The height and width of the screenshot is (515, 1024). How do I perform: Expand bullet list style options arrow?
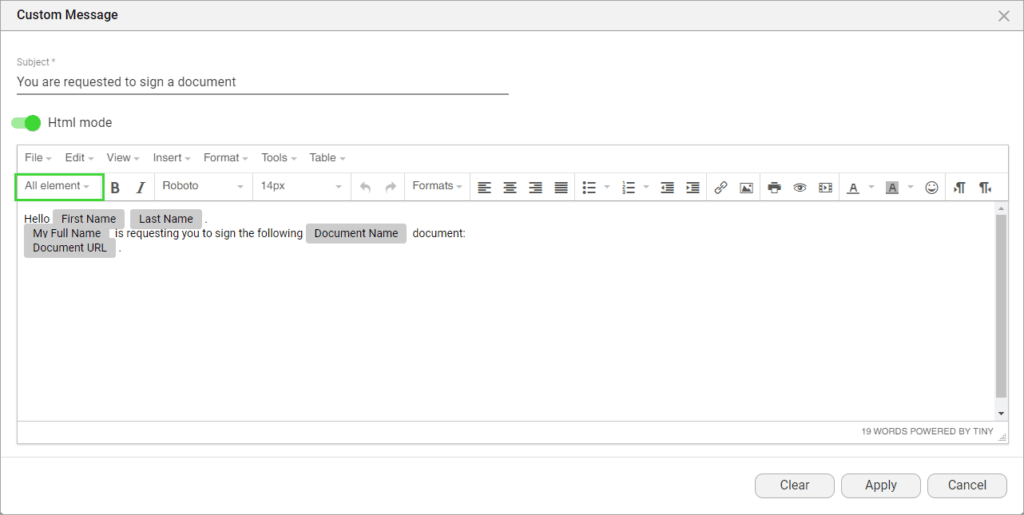[x=607, y=187]
